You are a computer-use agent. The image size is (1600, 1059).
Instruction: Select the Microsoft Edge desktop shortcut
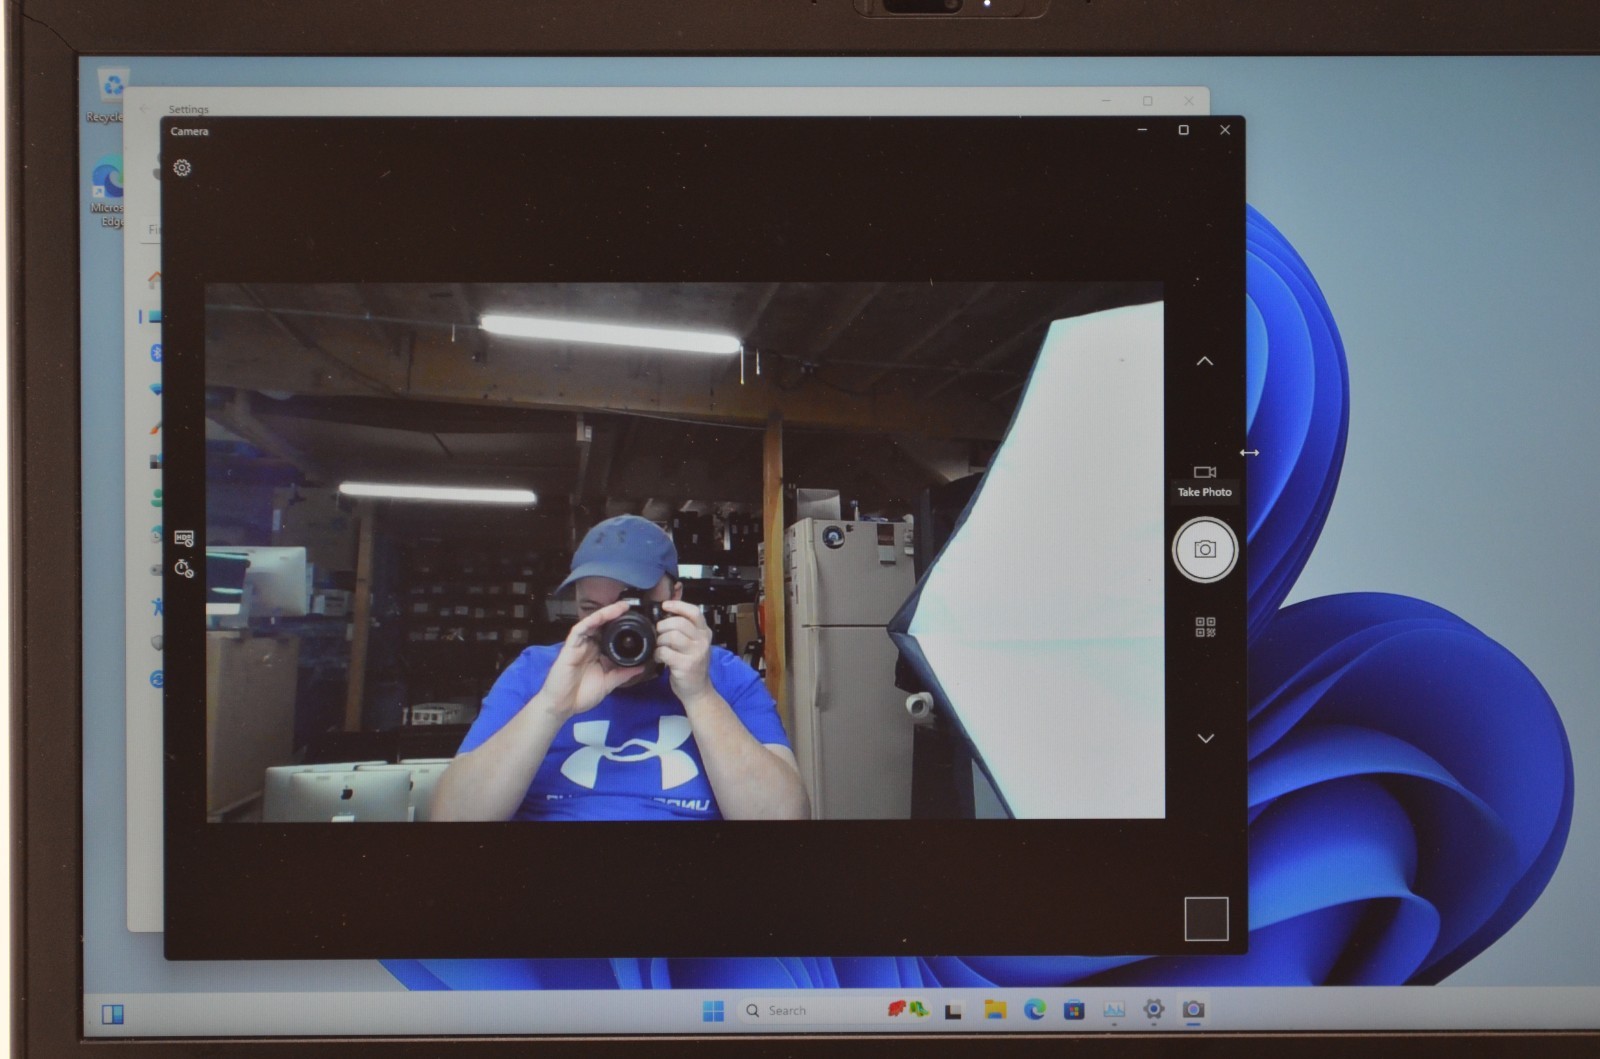click(108, 192)
